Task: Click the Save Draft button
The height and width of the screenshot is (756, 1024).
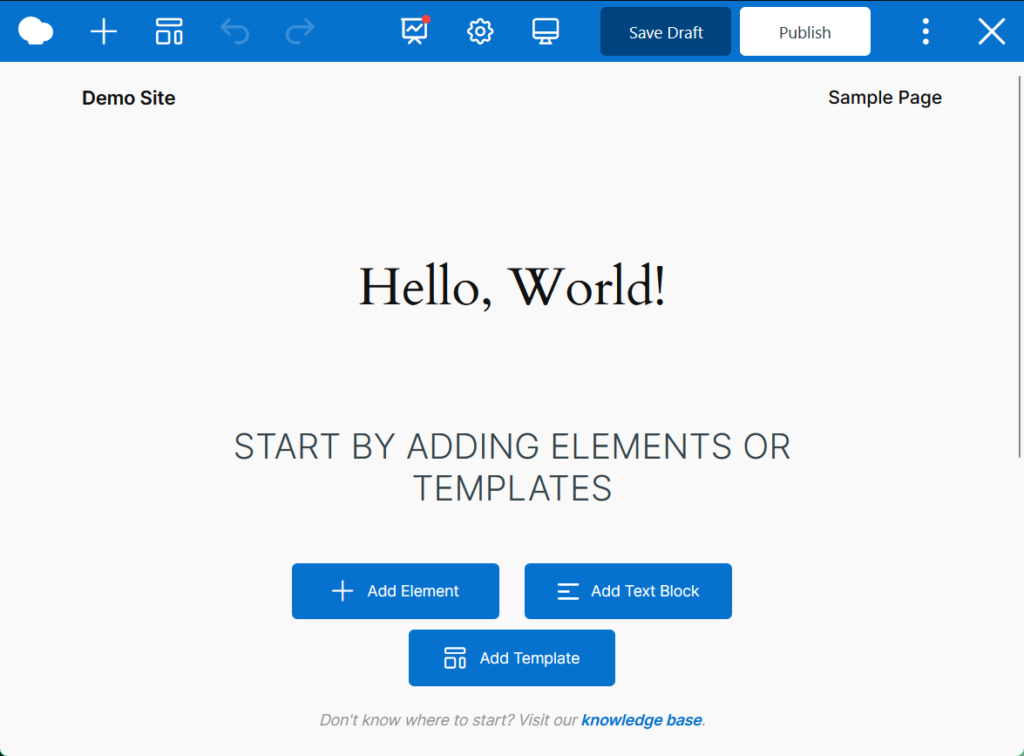Action: (665, 31)
